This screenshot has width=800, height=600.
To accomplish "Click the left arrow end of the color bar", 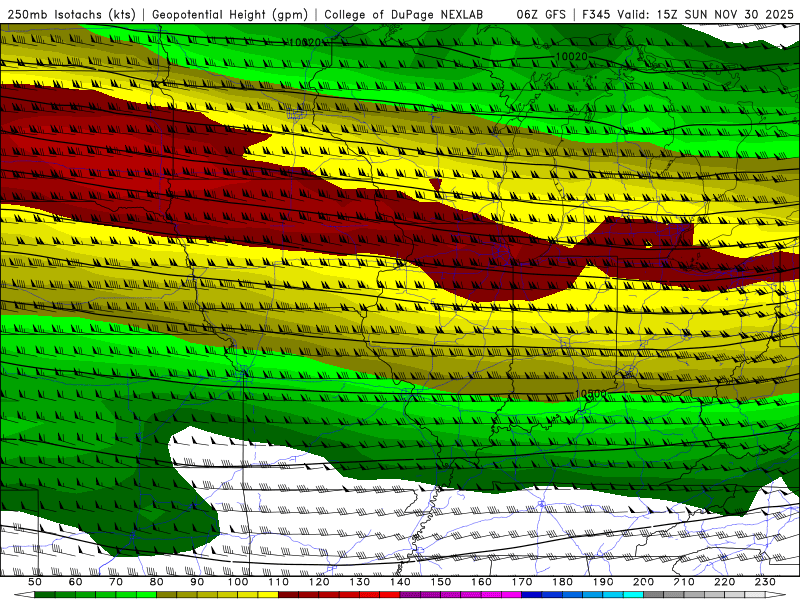I will pos(24,595).
